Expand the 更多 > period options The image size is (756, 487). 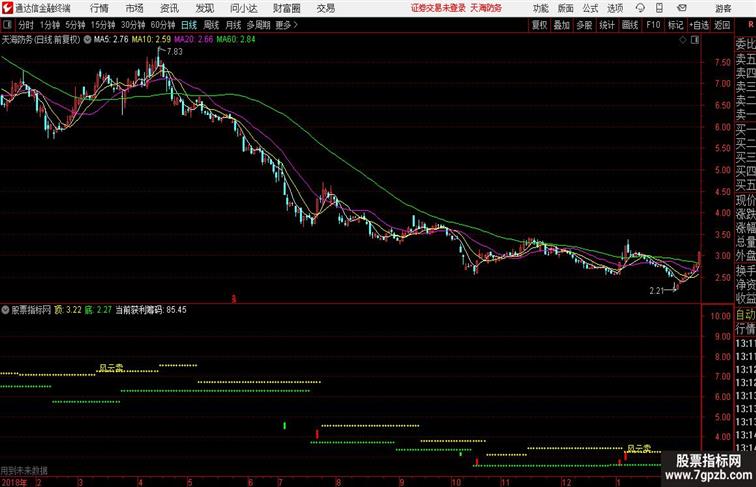(286, 25)
